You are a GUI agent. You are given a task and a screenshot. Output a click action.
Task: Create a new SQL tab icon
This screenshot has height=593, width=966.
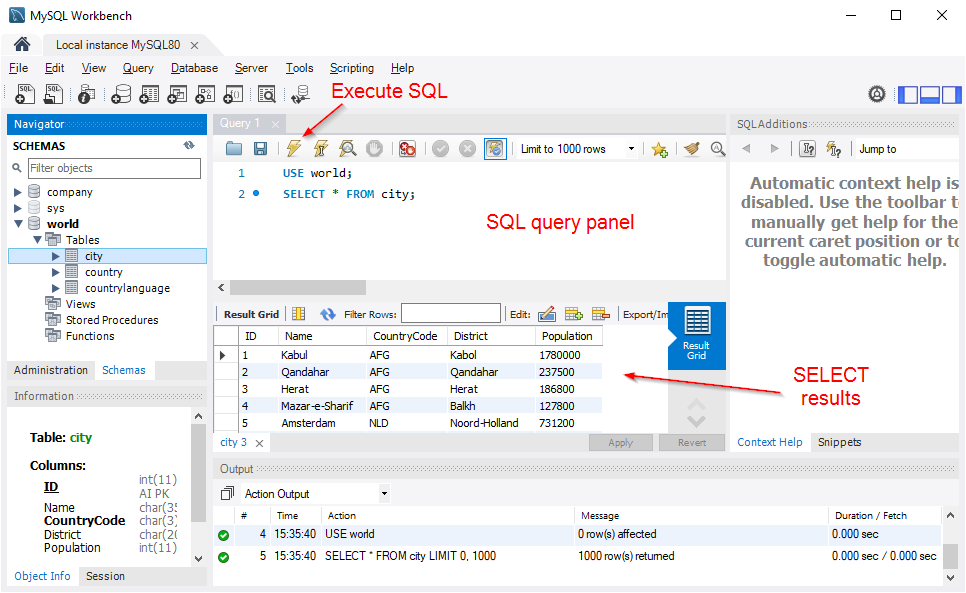pyautogui.click(x=25, y=94)
